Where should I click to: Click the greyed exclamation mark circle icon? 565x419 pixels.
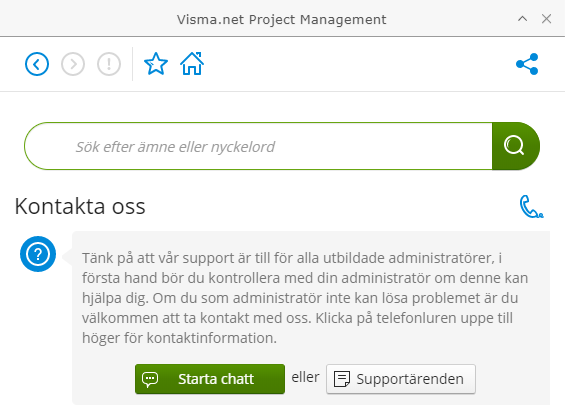[109, 64]
